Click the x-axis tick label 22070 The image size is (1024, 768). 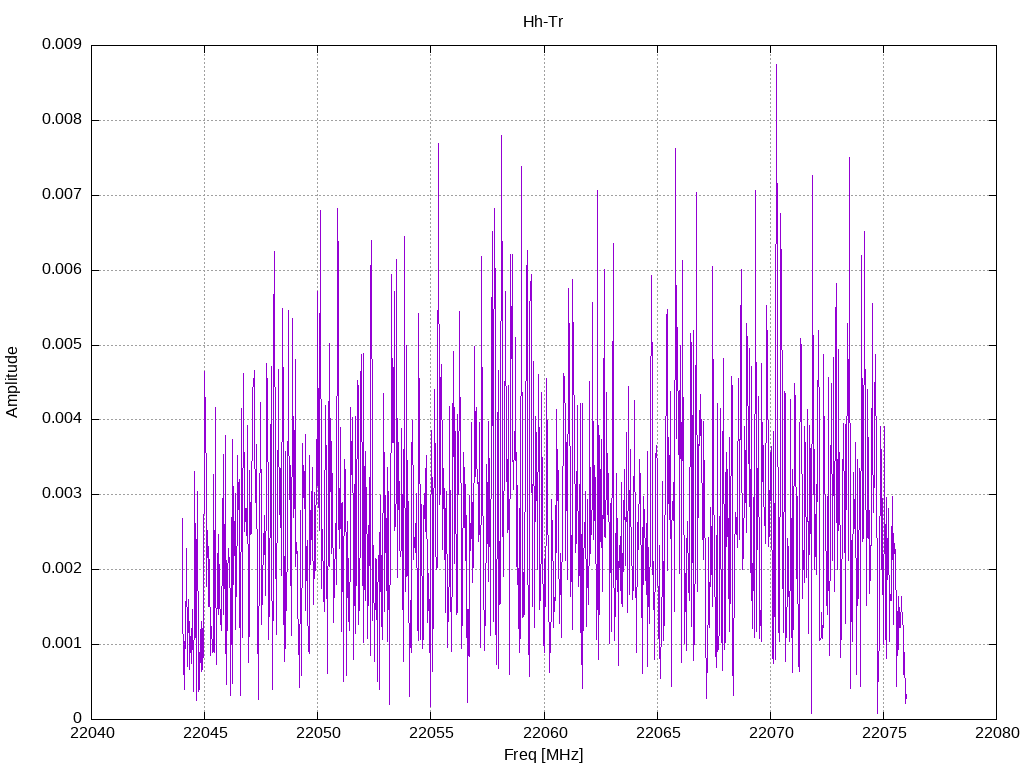pos(771,733)
